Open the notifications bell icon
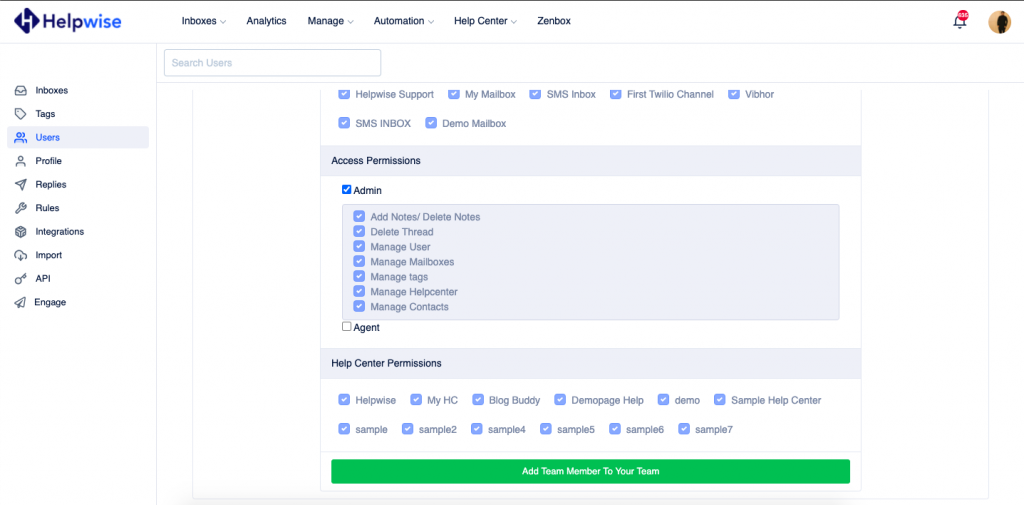Viewport: 1024px width, 505px height. (x=960, y=21)
